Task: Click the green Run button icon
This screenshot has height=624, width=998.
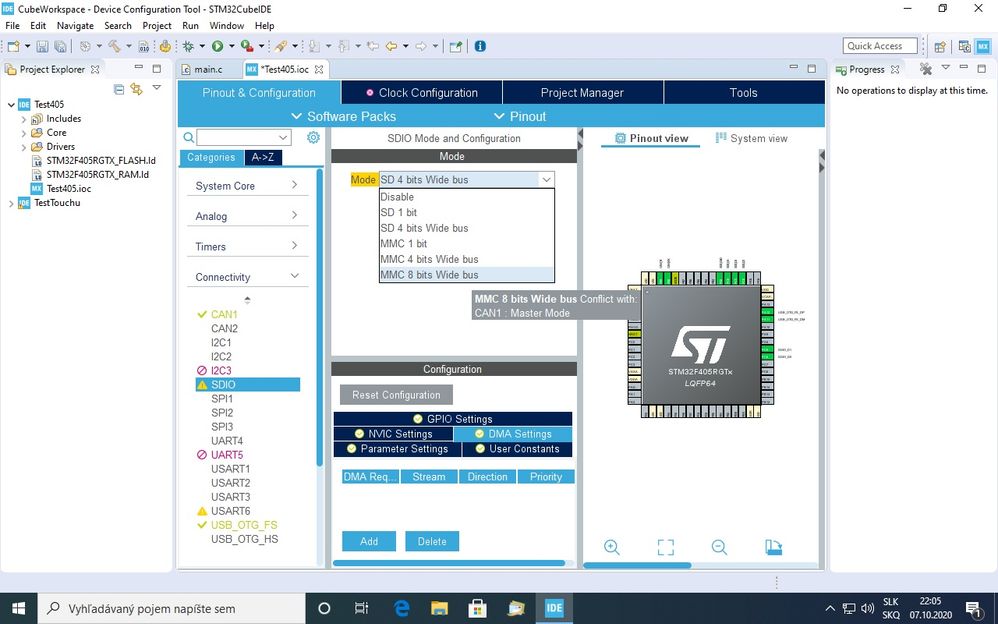Action: pyautogui.click(x=218, y=46)
